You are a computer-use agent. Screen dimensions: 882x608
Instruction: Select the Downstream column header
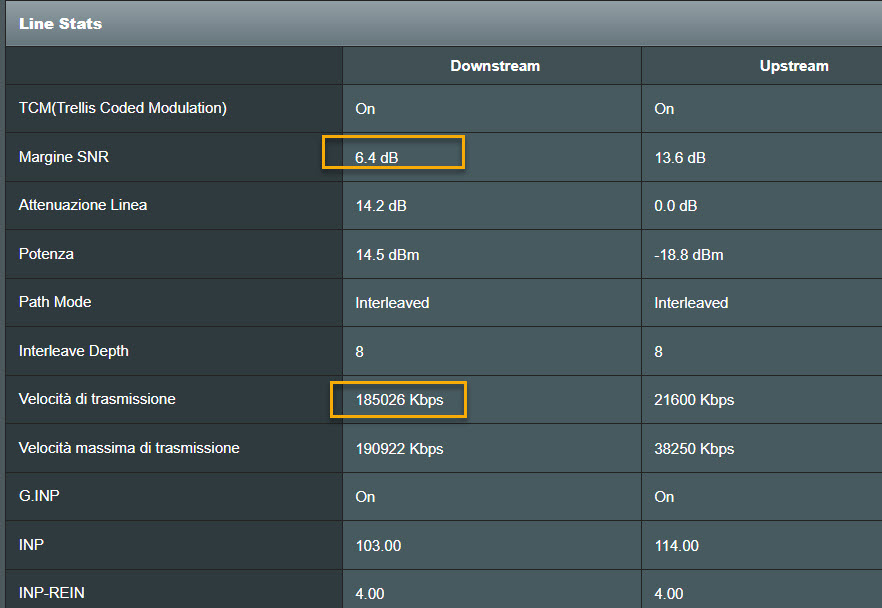pyautogui.click(x=495, y=66)
